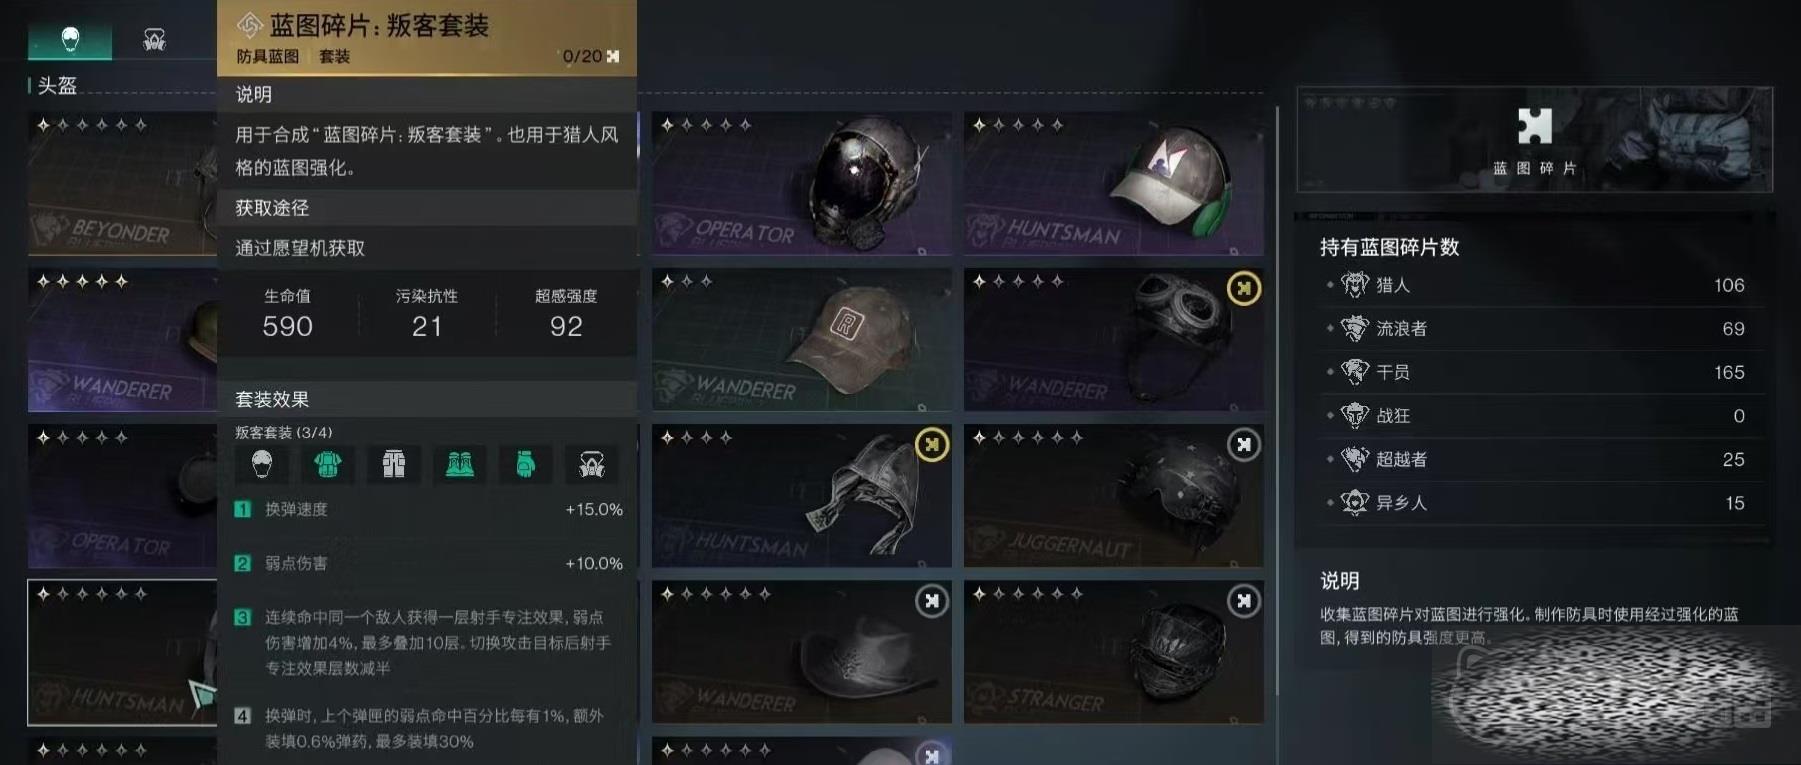The image size is (1801, 765).
Task: Select the Stranger black helmet blueprint
Action: click(1114, 652)
